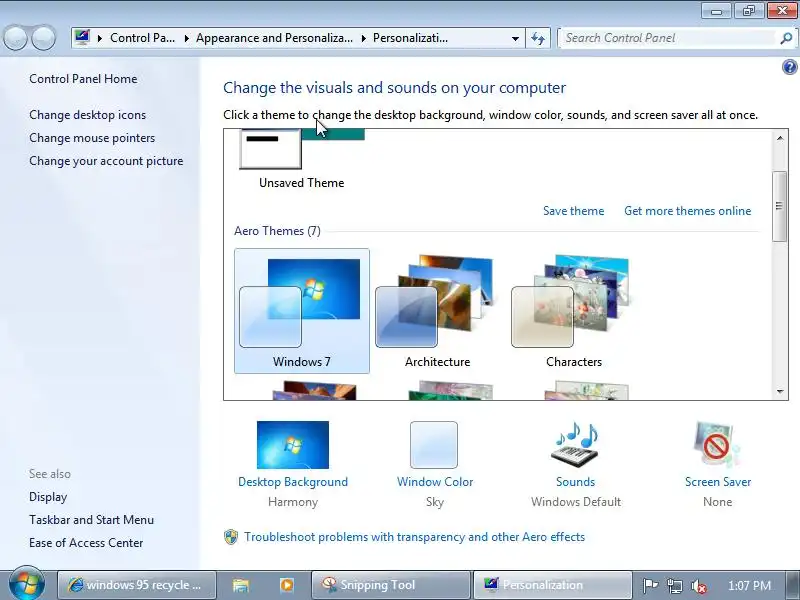The width and height of the screenshot is (800, 600).
Task: Open Windows Explorer from the taskbar
Action: (x=241, y=585)
